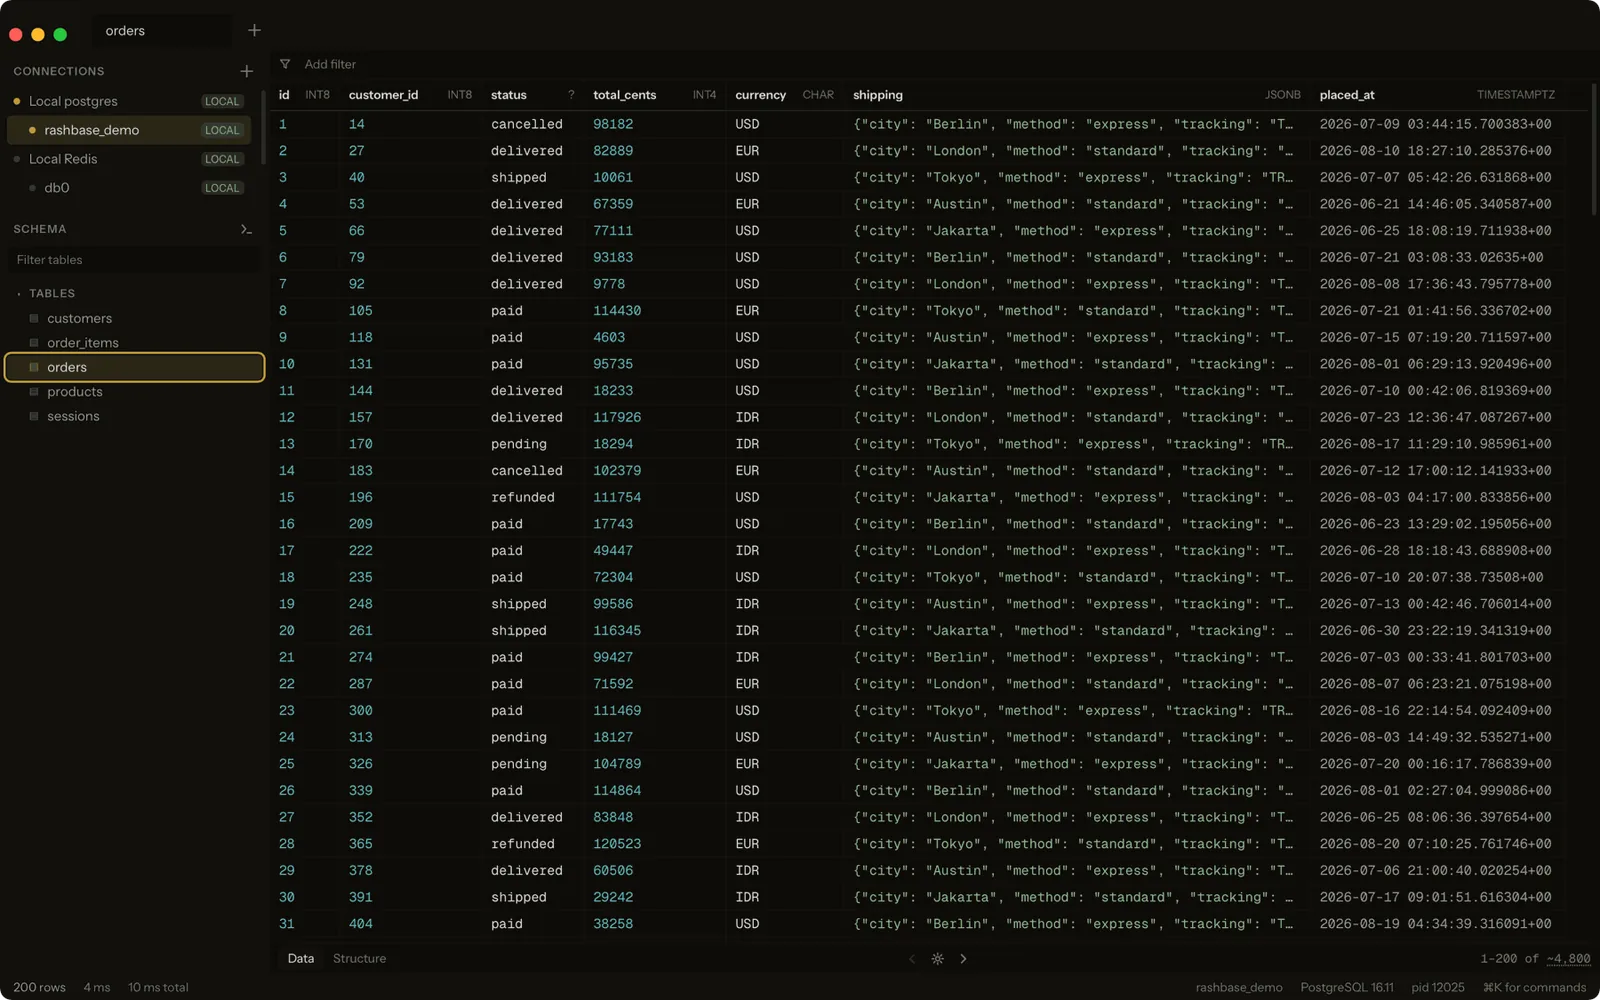
Task: Click the Local Redis status dot
Action: (17, 159)
